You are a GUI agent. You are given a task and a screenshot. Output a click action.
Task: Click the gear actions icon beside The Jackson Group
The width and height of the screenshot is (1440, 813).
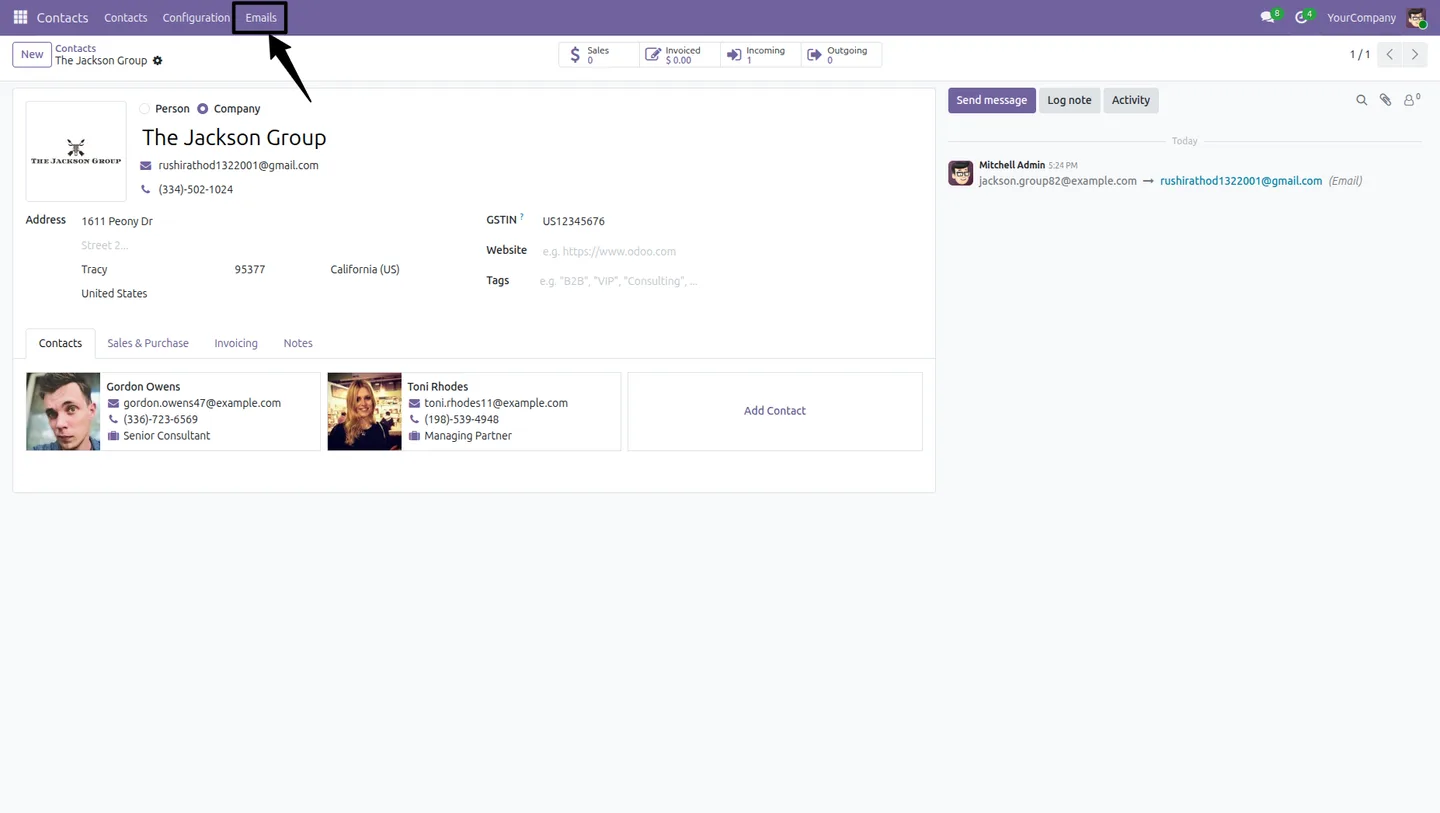(x=157, y=61)
